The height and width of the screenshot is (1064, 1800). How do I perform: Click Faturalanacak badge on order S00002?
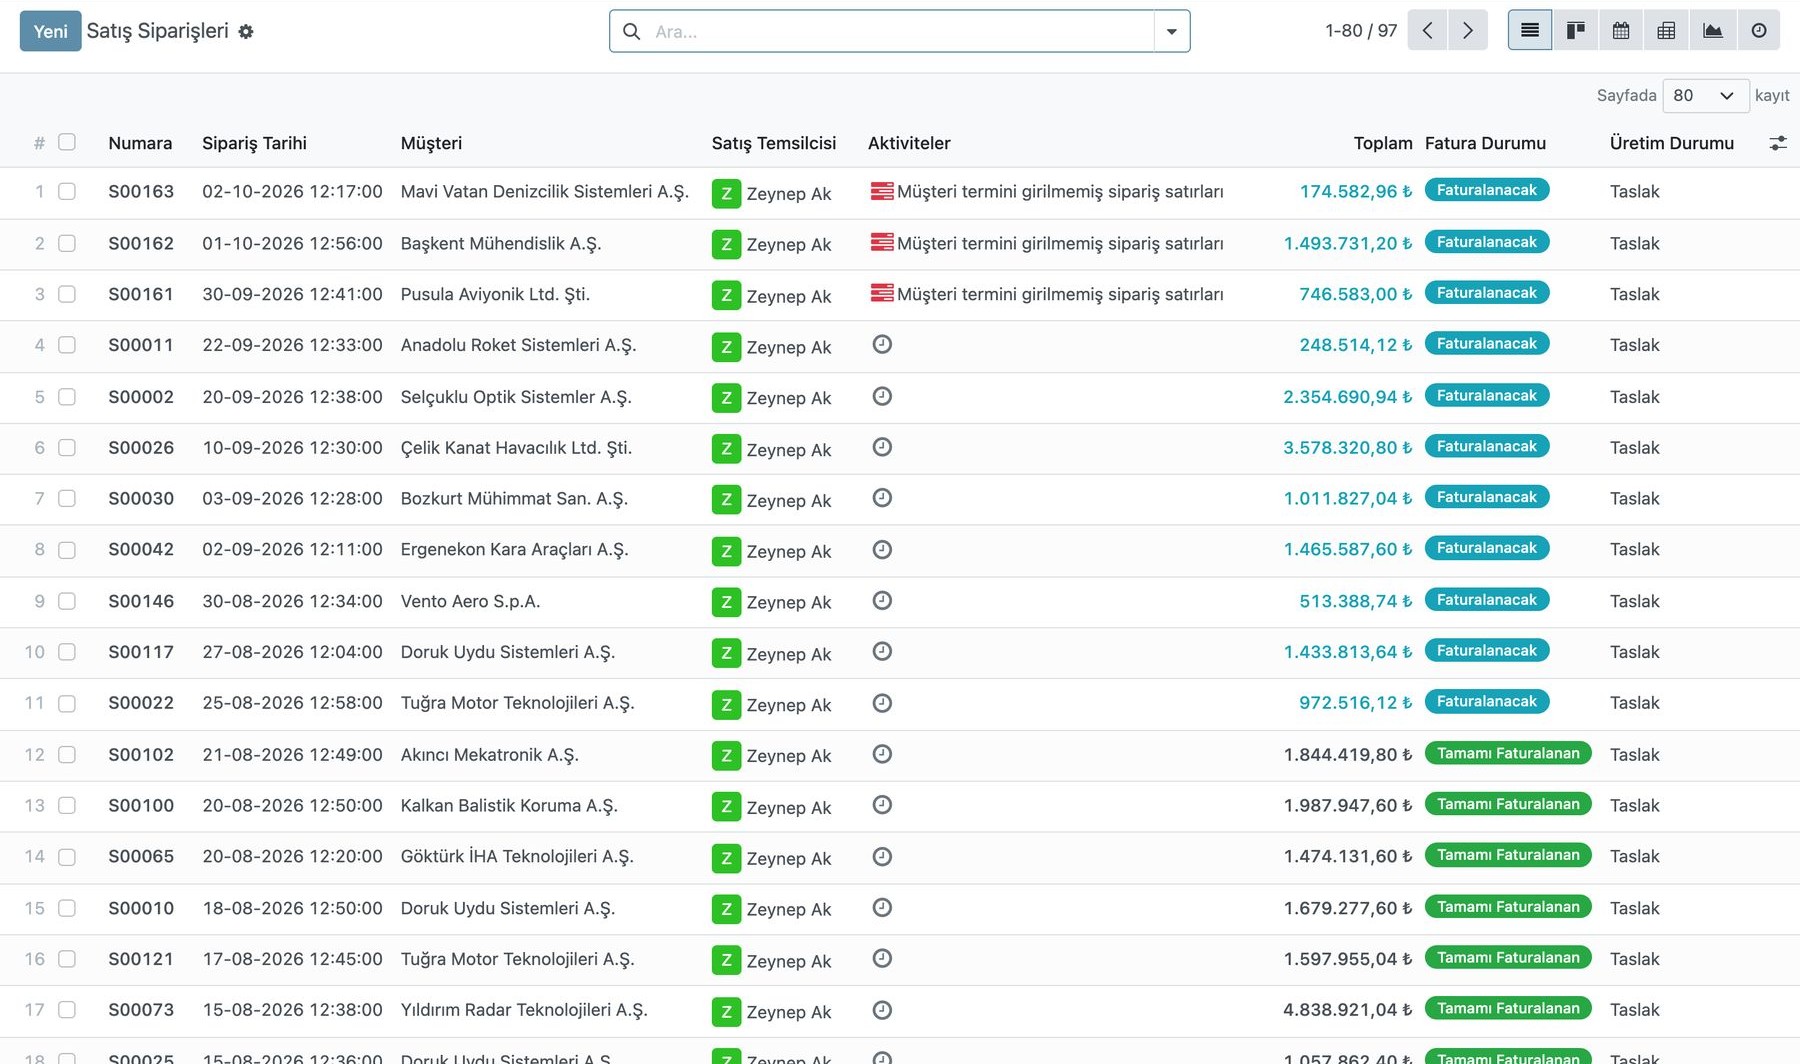tap(1486, 396)
